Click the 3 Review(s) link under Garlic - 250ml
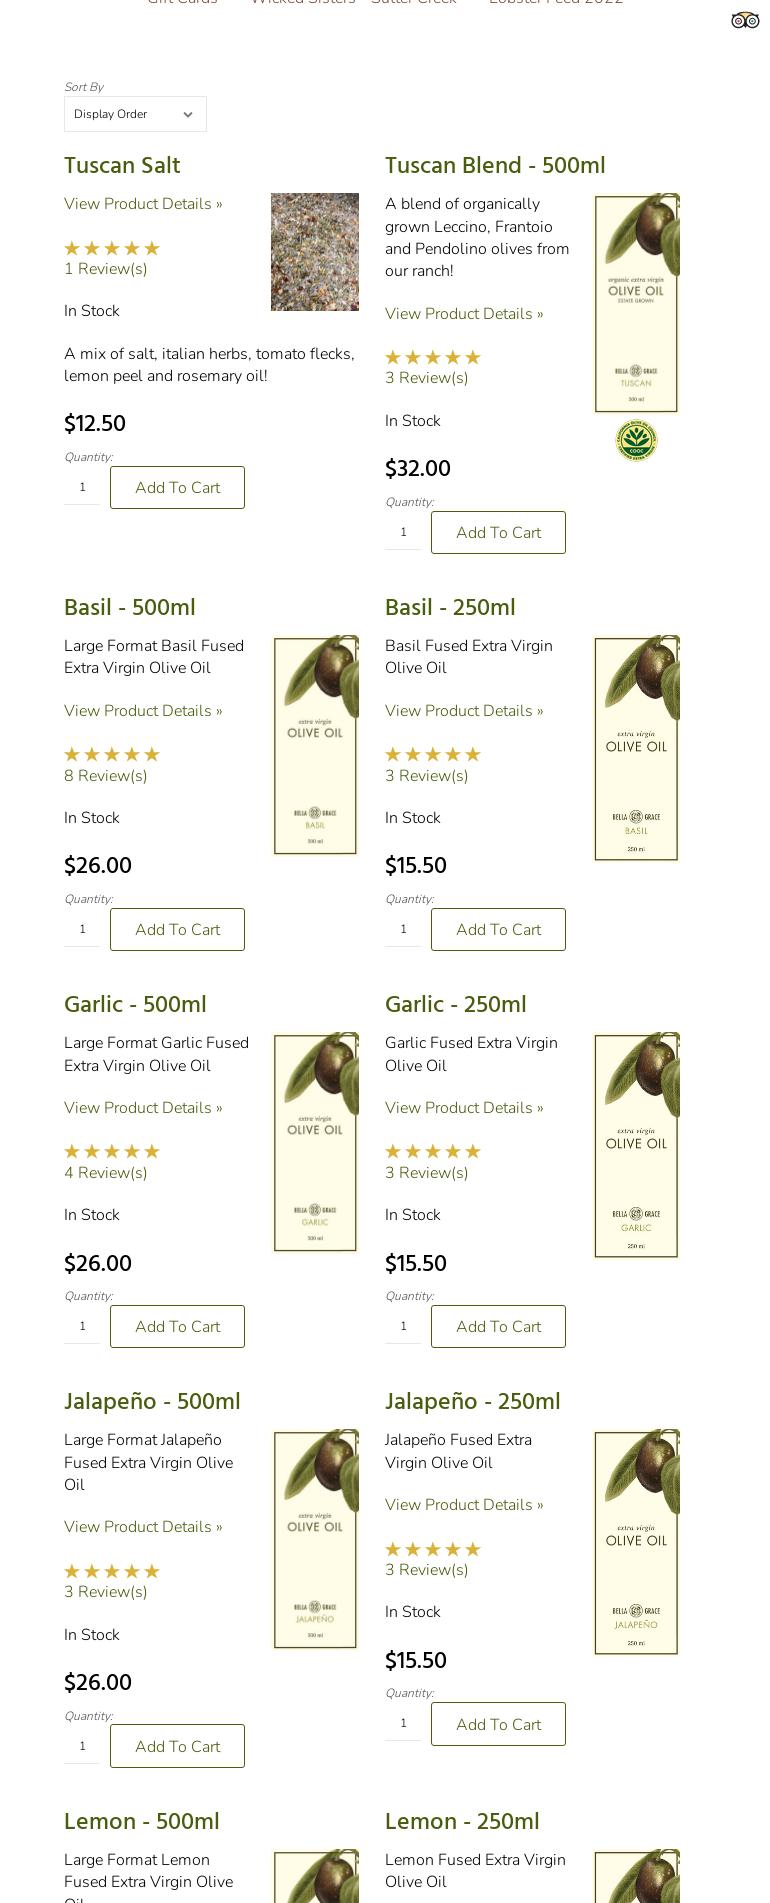 click(426, 1172)
